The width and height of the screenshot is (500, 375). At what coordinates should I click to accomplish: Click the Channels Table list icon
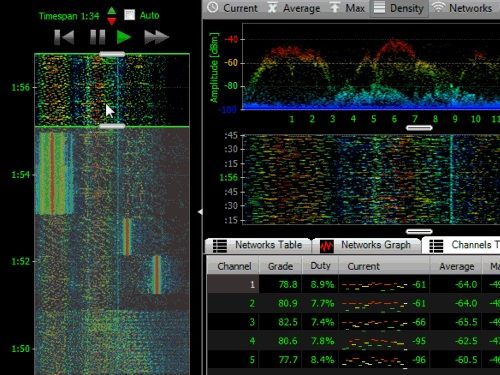(436, 246)
